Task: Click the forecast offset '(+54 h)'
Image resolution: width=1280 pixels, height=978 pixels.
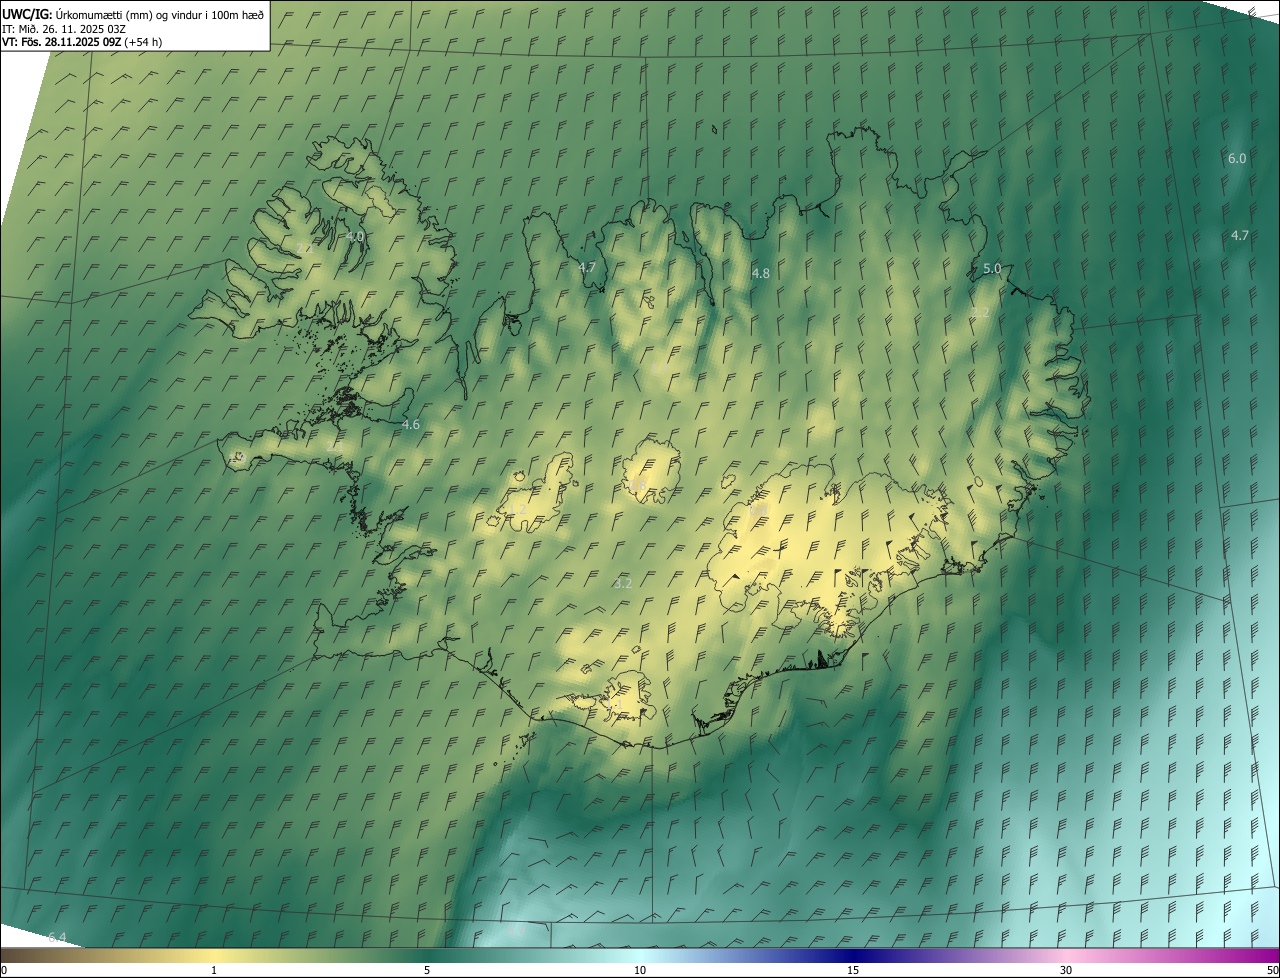Action: click(143, 42)
